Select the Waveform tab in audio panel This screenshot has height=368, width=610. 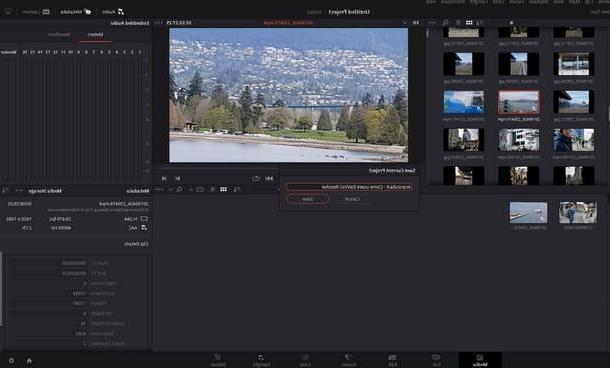pos(59,35)
